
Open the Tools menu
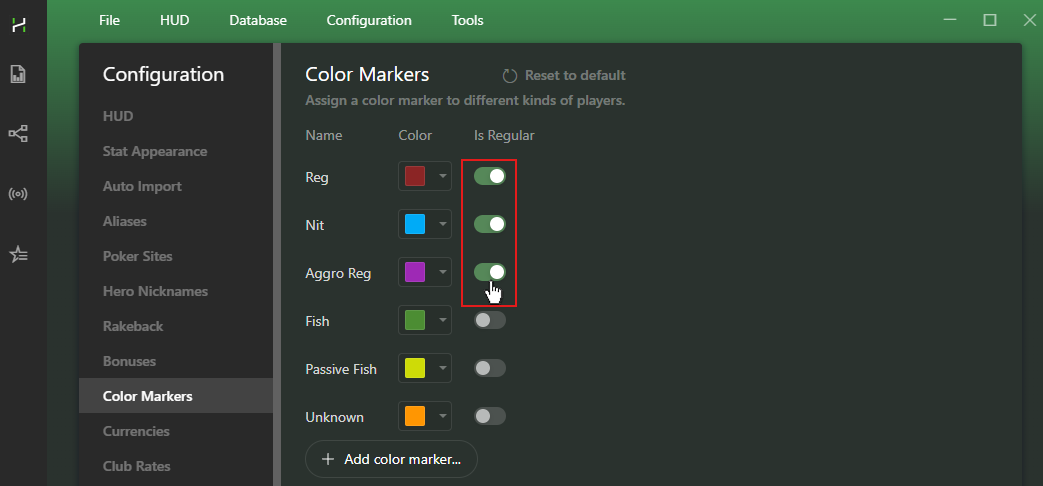[468, 21]
